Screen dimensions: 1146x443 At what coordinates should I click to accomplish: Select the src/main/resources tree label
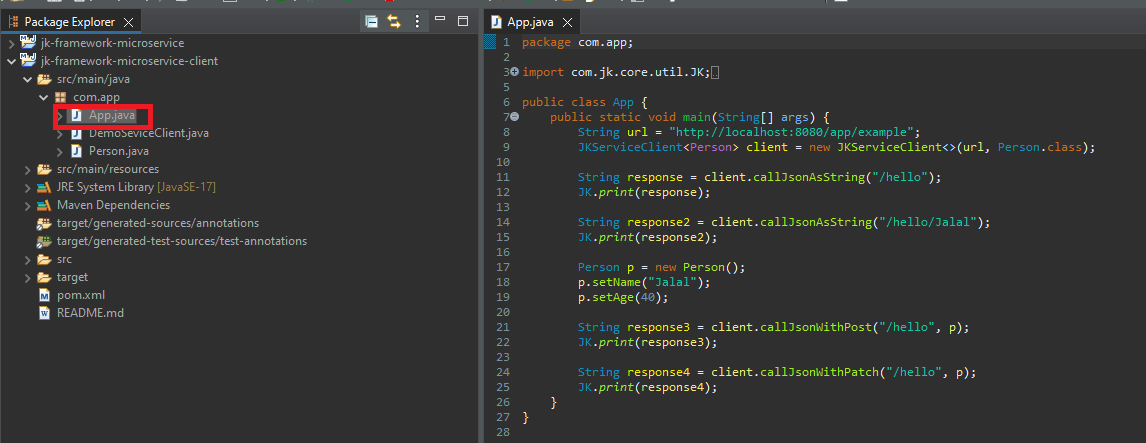click(x=107, y=170)
